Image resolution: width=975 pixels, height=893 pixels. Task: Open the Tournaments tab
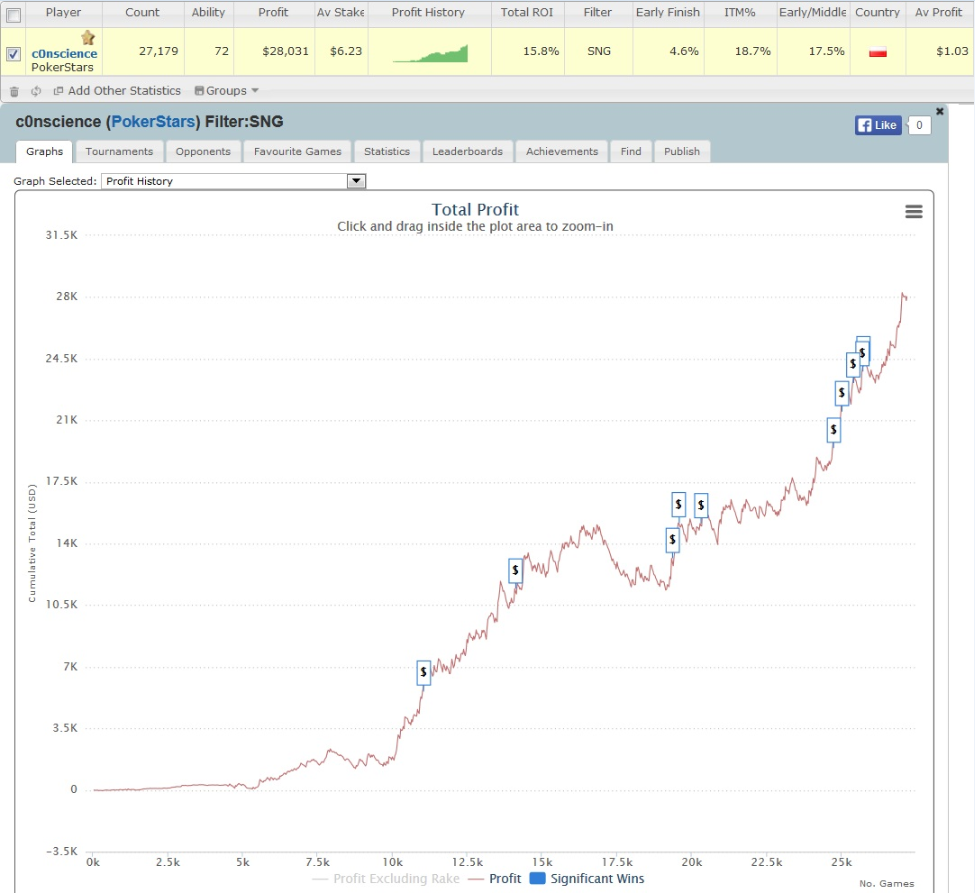[x=119, y=151]
